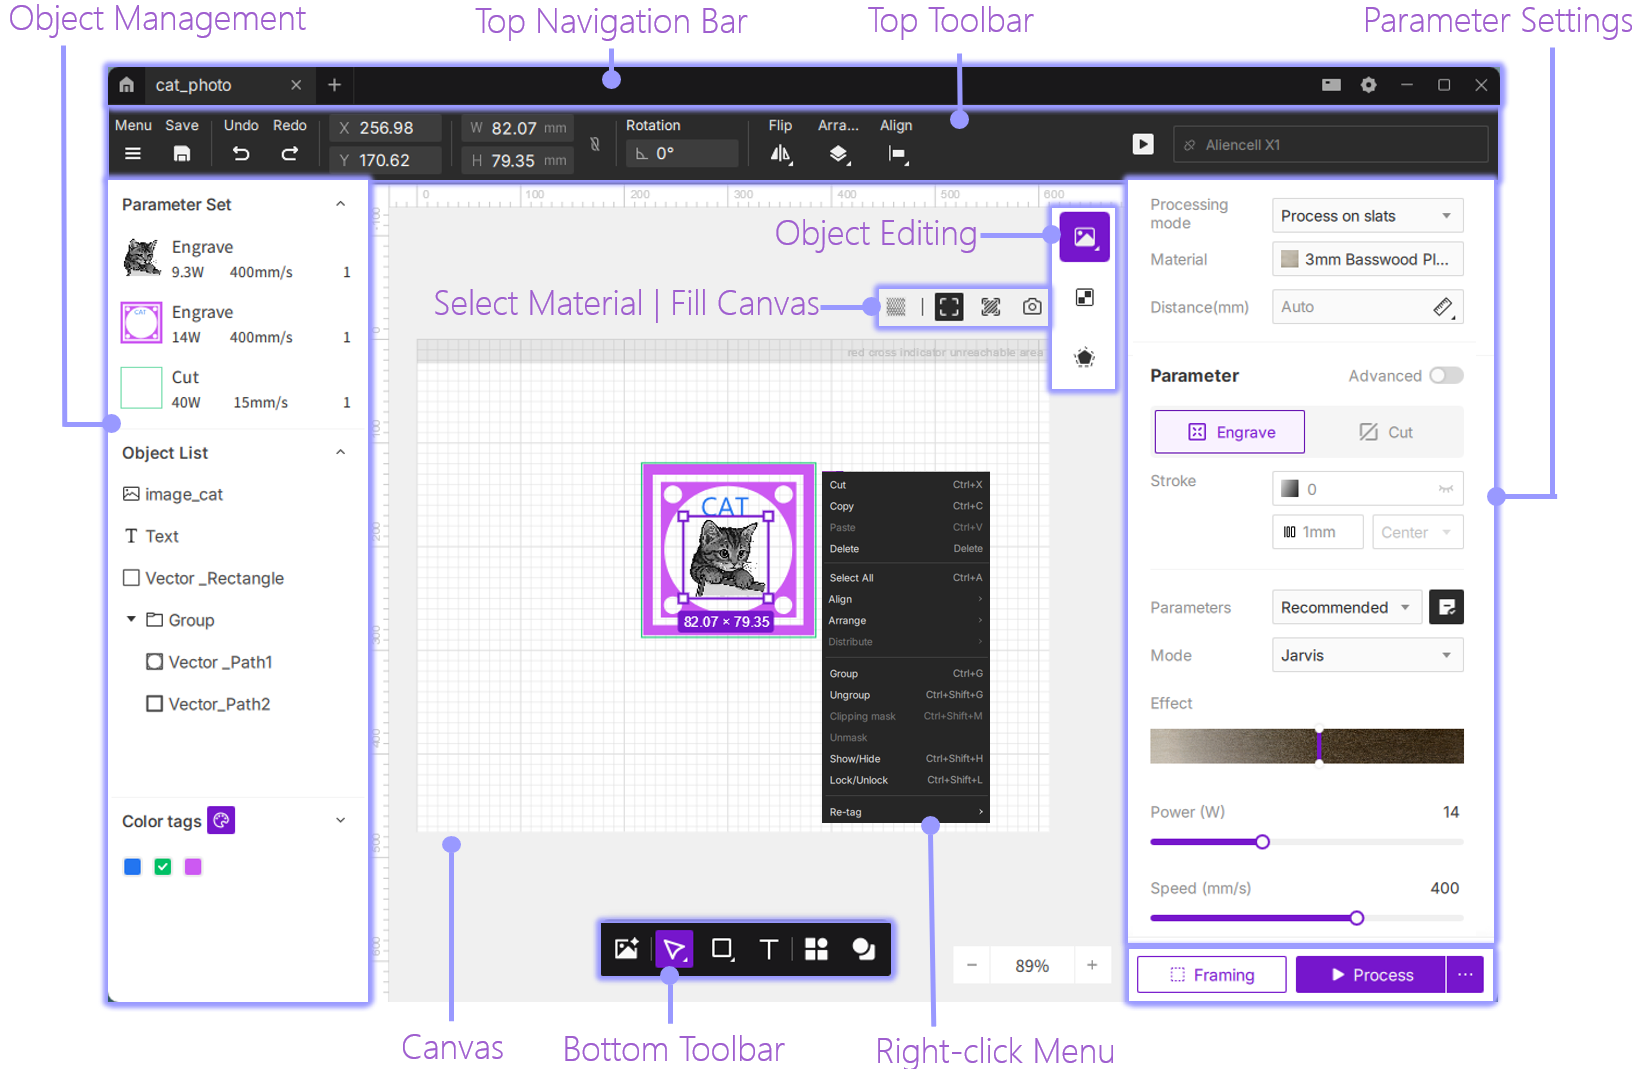This screenshot has height=1069, width=1635.
Task: Click the Framing button
Action: (x=1211, y=975)
